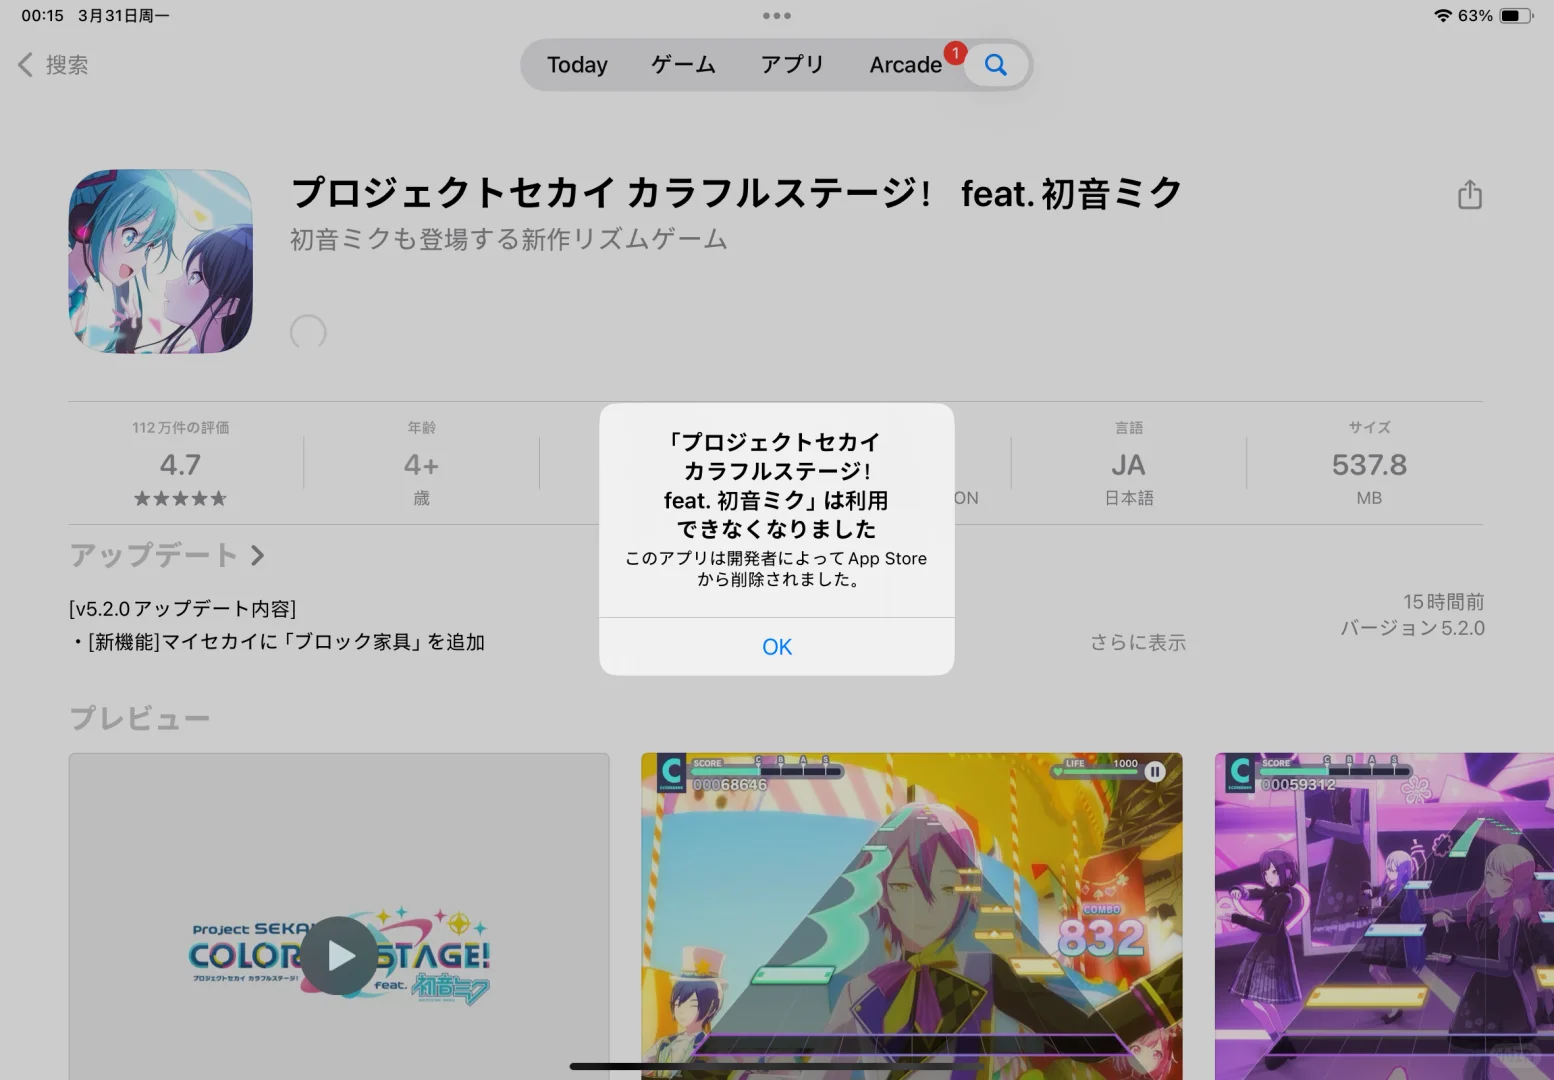
Task: Select the search magnifier tab
Action: [x=995, y=65]
